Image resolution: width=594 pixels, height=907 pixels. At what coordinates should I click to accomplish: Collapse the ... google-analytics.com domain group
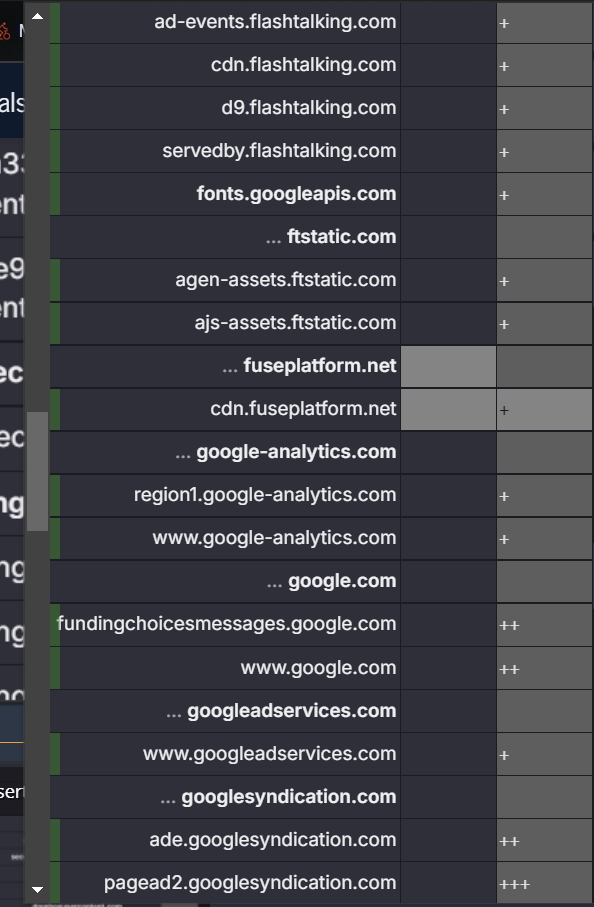286,452
